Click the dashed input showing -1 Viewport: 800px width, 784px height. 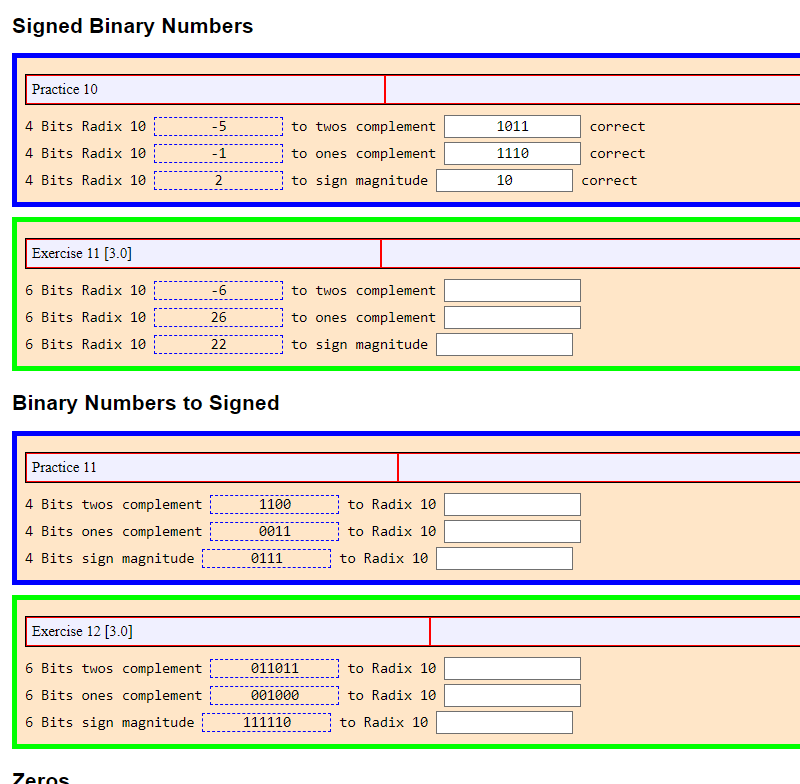pos(218,153)
